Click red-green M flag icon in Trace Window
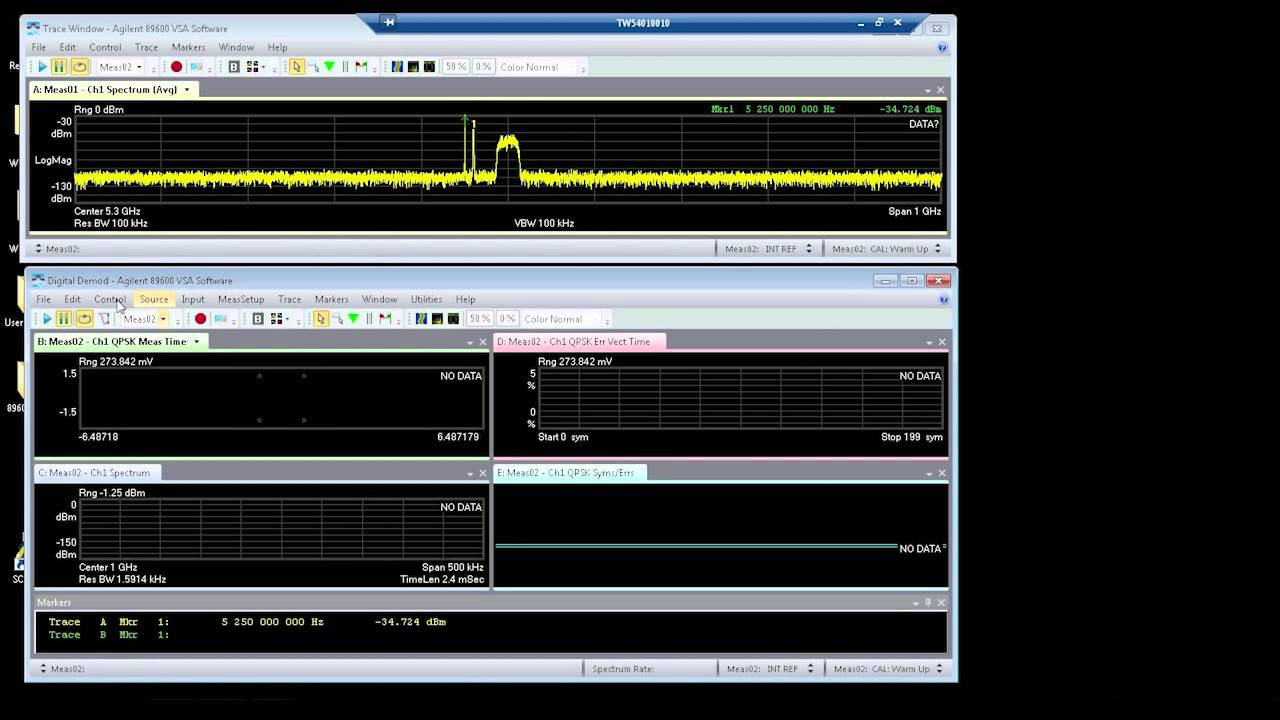The width and height of the screenshot is (1280, 720). [x=361, y=67]
